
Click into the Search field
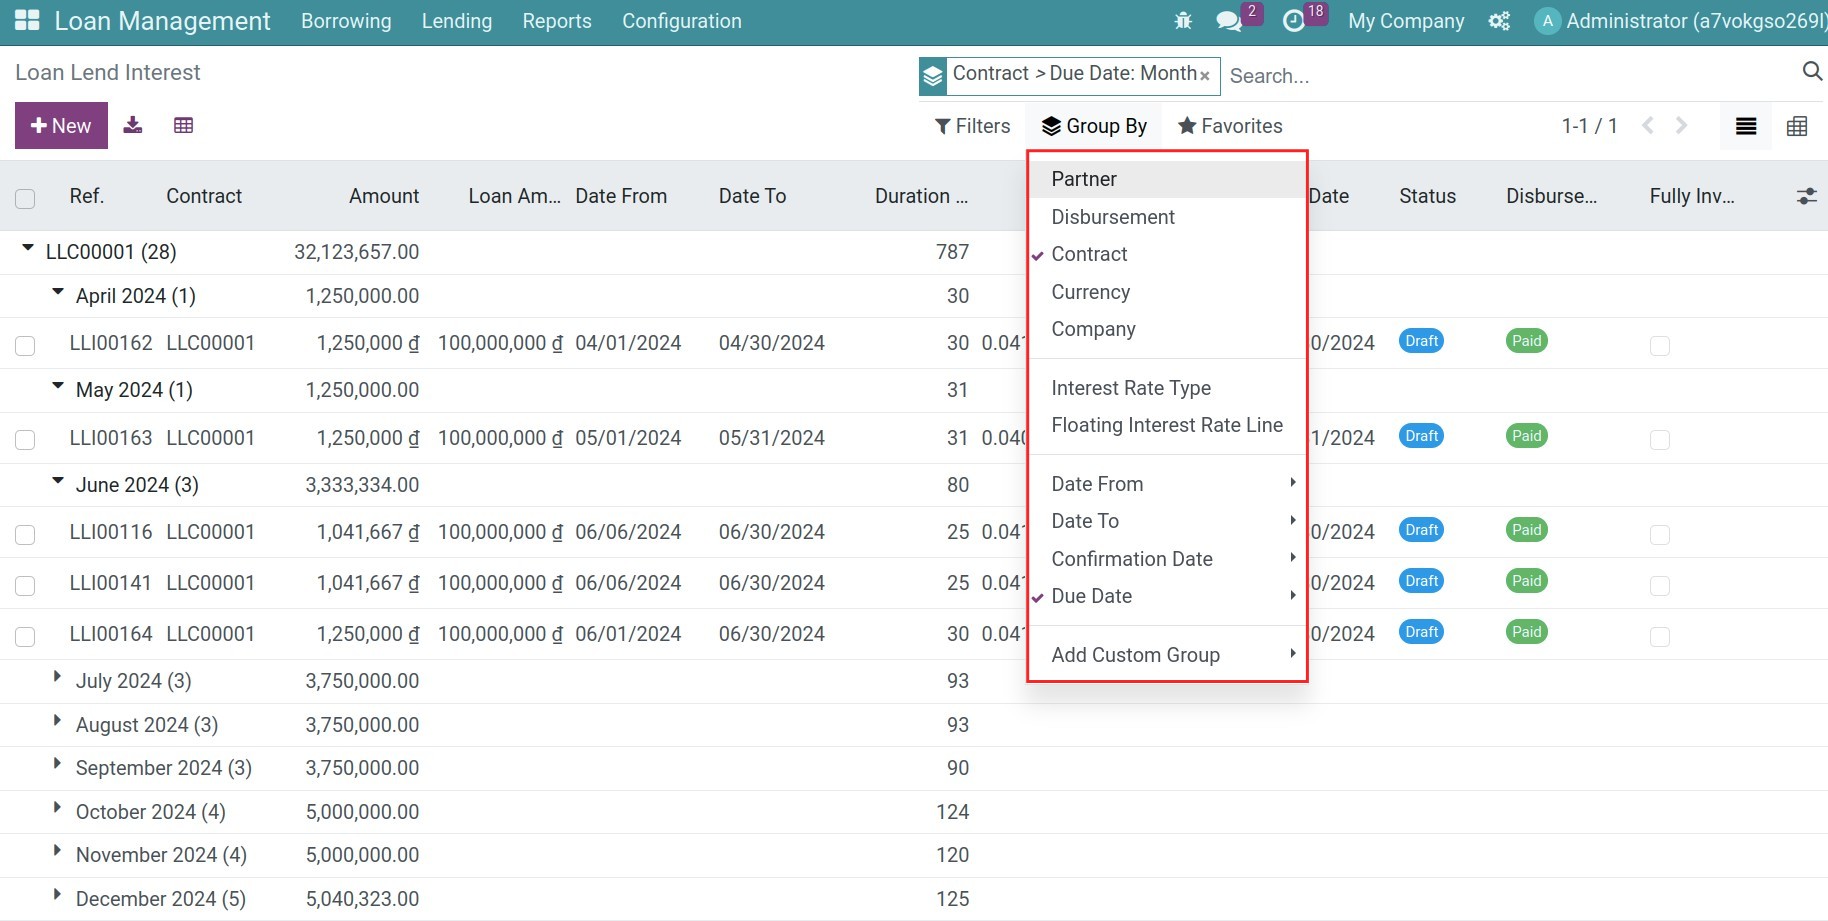[1510, 76]
